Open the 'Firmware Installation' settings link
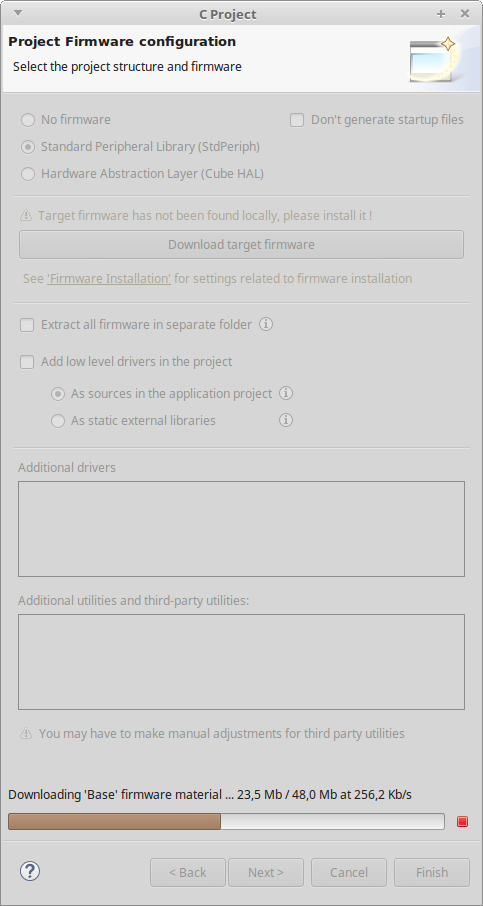This screenshot has height=906, width=483. coord(109,279)
